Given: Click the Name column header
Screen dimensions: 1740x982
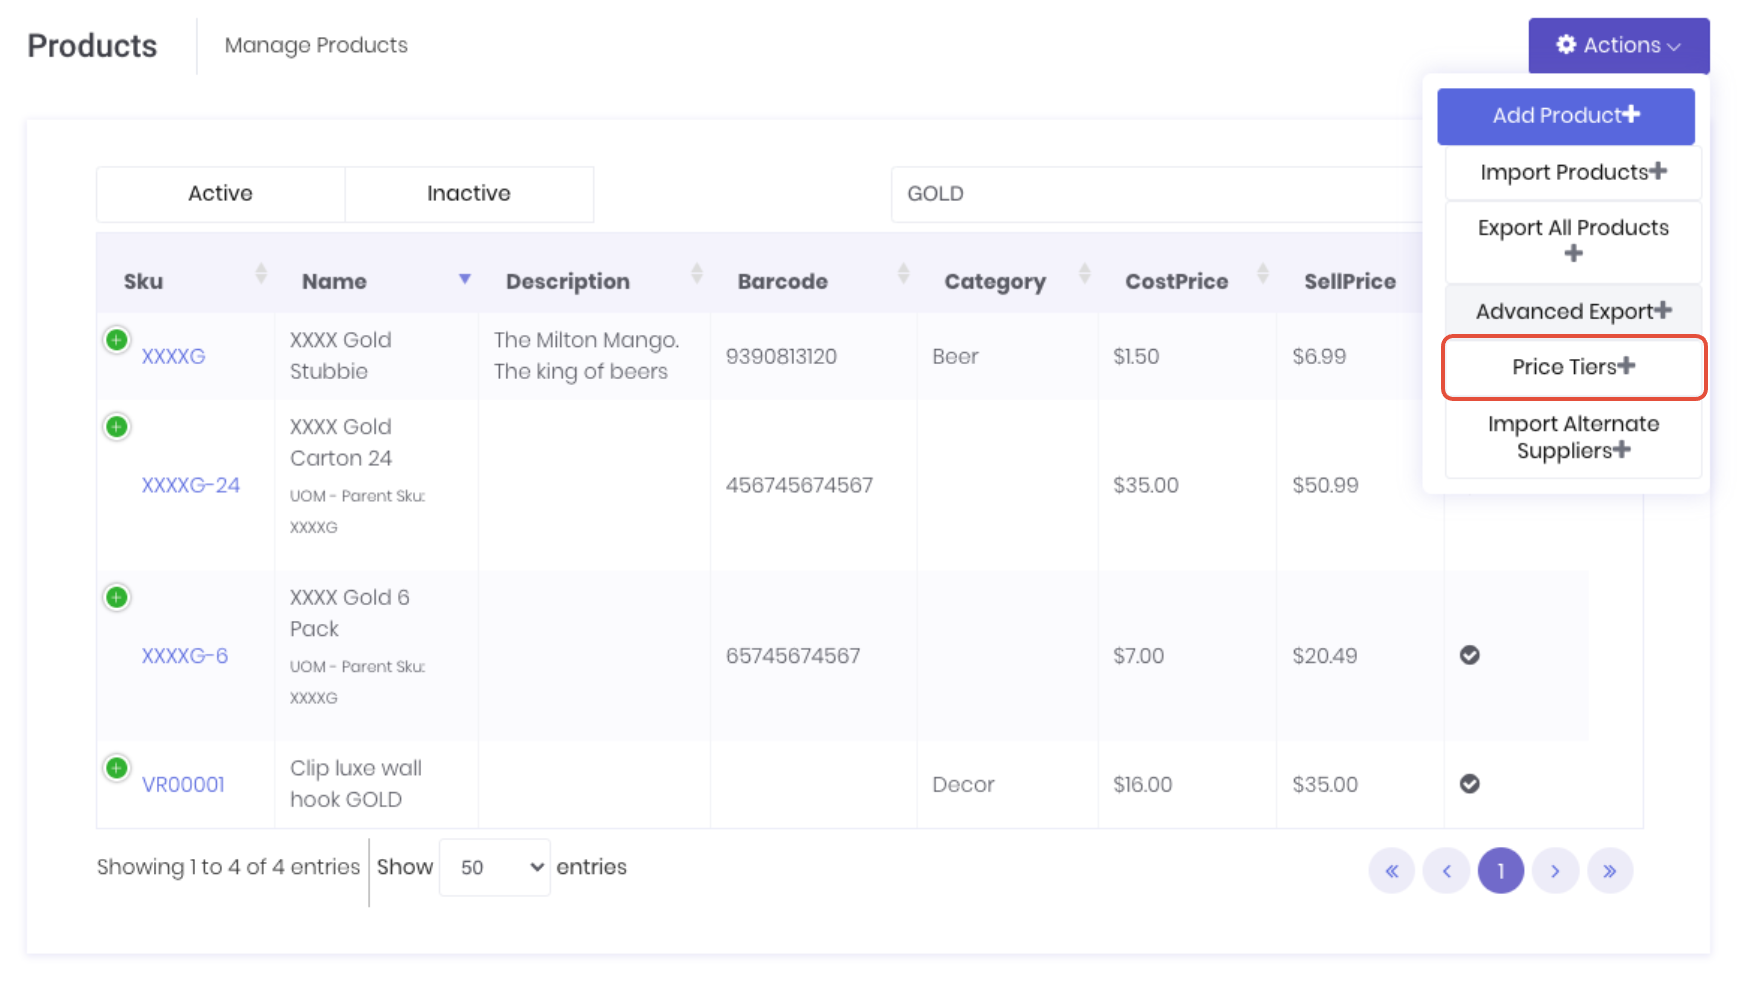Looking at the screenshot, I should pyautogui.click(x=377, y=273).
